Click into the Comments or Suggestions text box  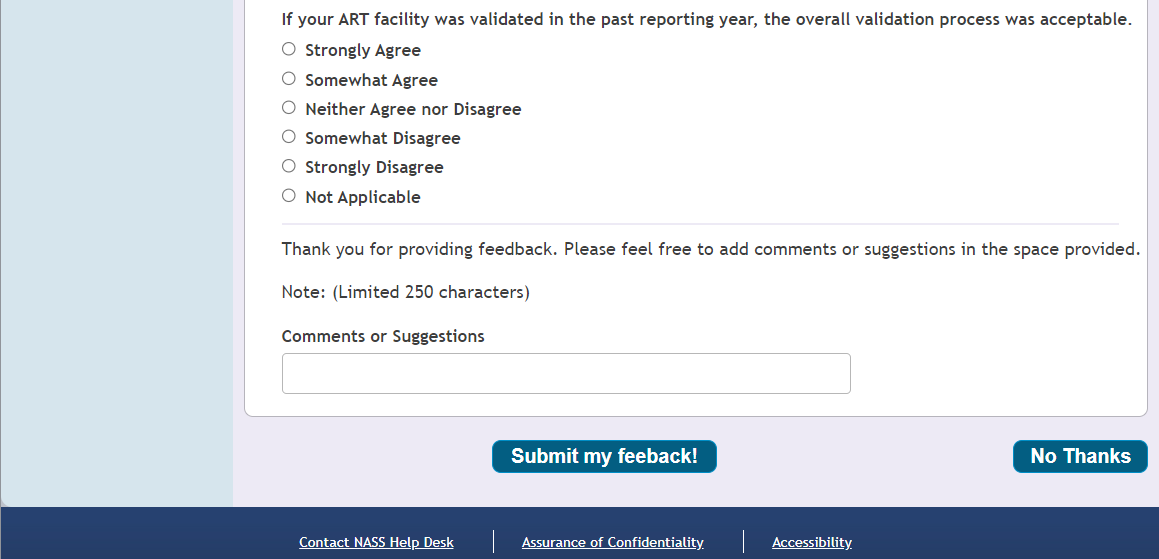(566, 373)
